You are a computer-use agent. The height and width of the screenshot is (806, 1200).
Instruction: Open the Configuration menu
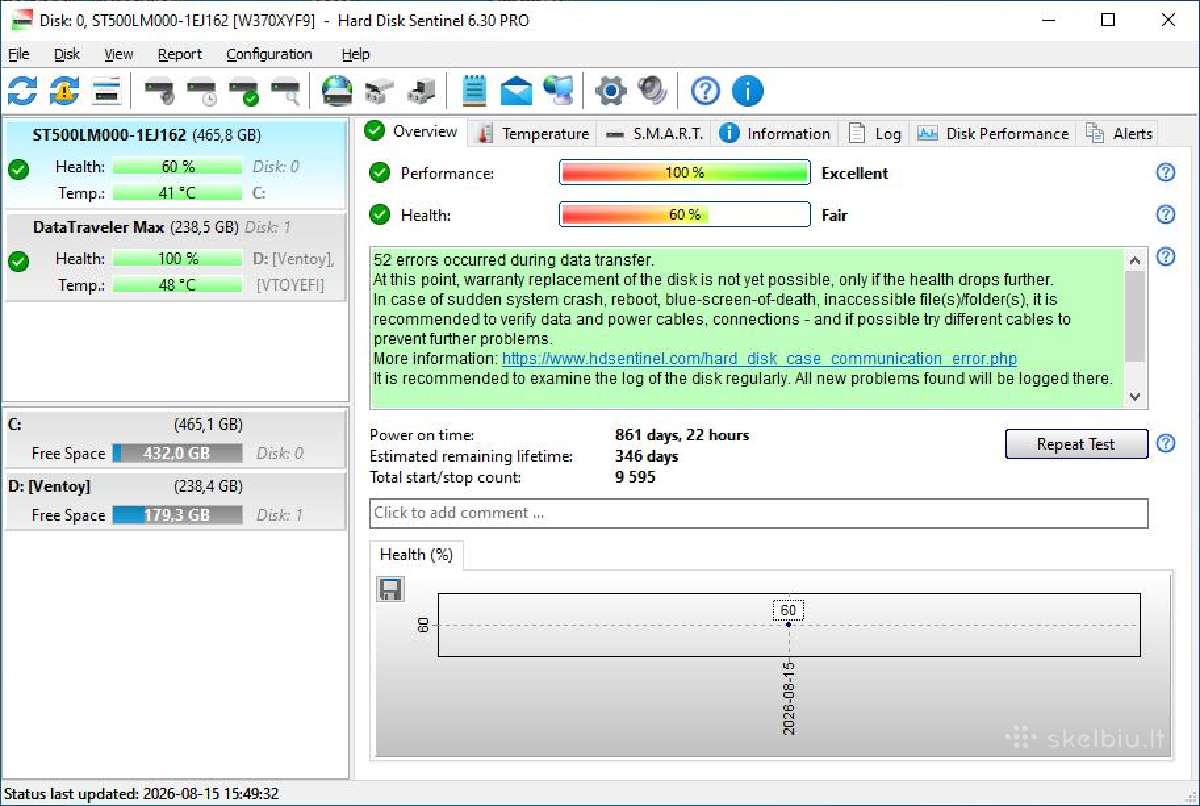(269, 54)
